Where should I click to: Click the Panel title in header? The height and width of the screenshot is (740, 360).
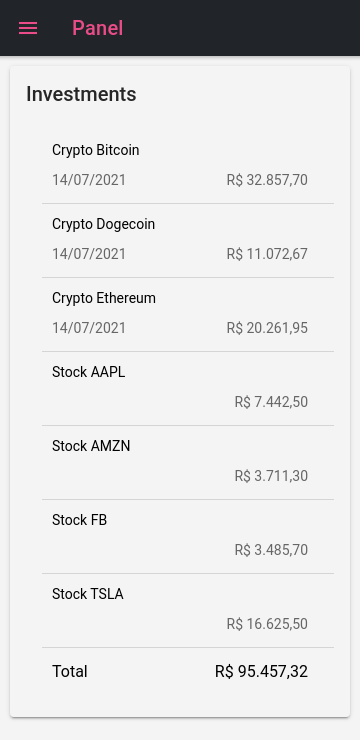point(98,28)
